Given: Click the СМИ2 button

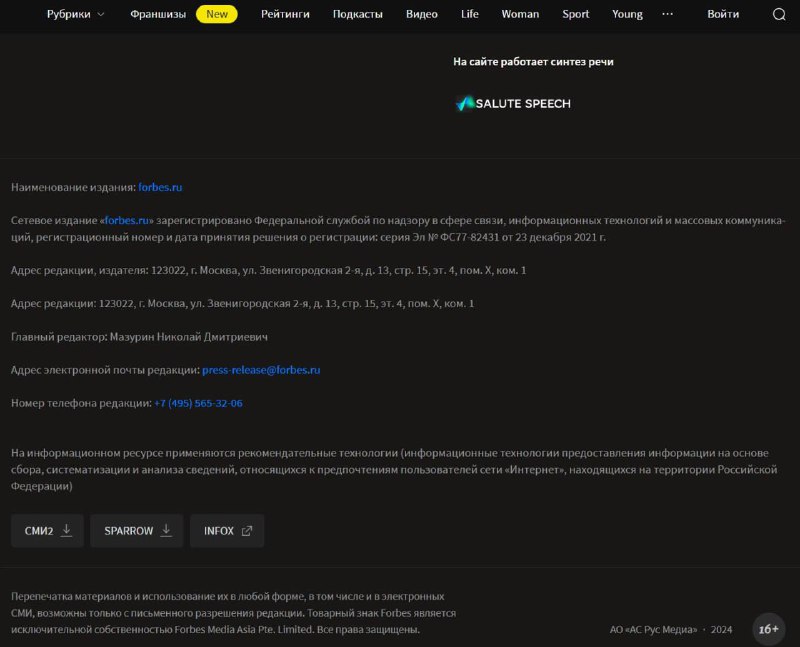Looking at the screenshot, I should coord(47,531).
